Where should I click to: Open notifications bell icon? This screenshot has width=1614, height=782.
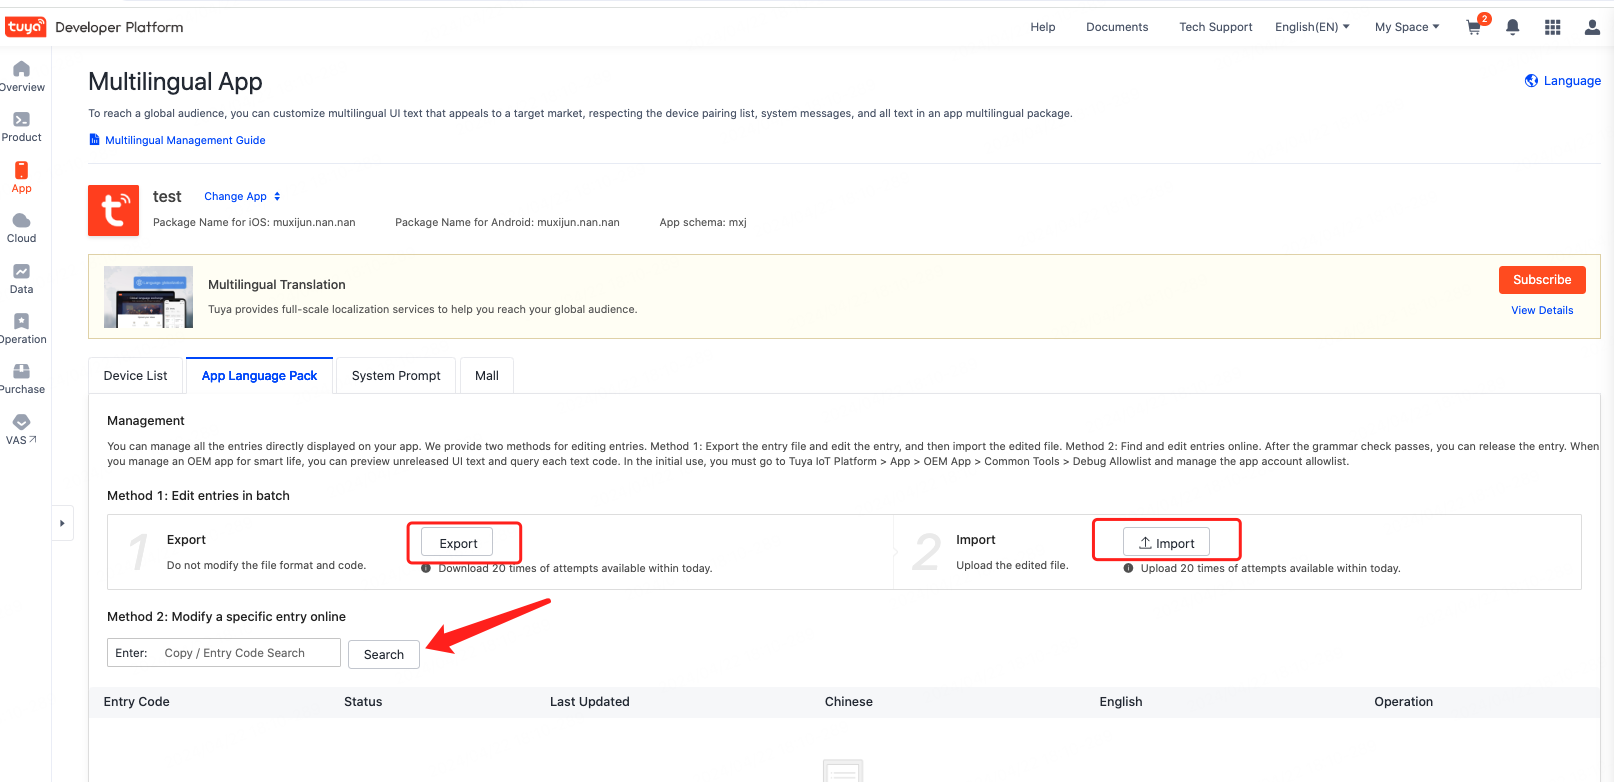pyautogui.click(x=1513, y=27)
